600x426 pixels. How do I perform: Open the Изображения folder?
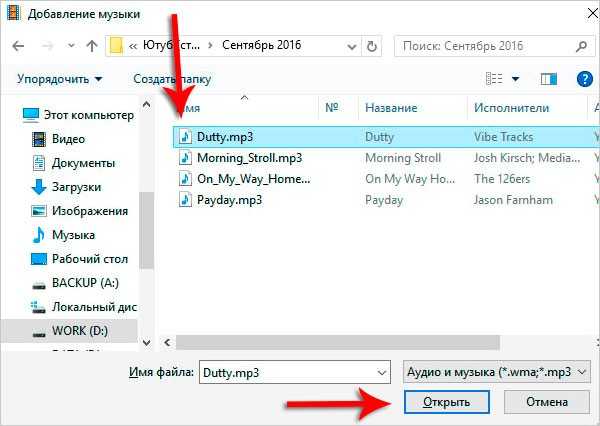click(80, 211)
